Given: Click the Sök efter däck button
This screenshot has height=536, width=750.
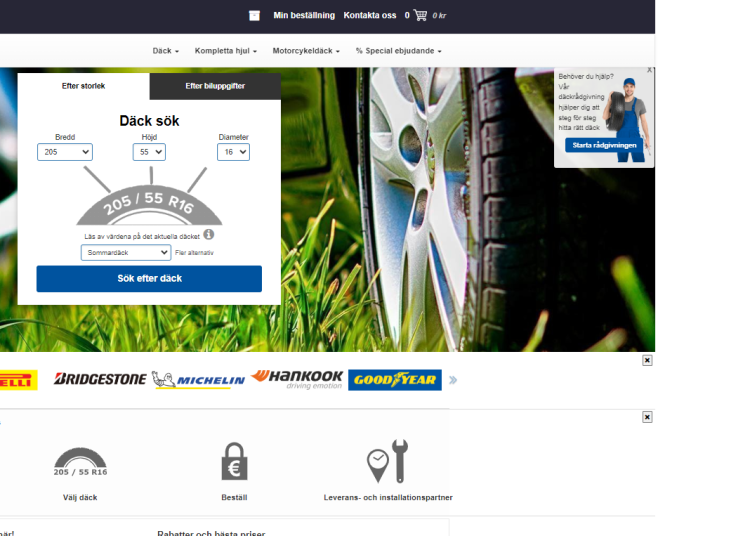Looking at the screenshot, I should (149, 279).
